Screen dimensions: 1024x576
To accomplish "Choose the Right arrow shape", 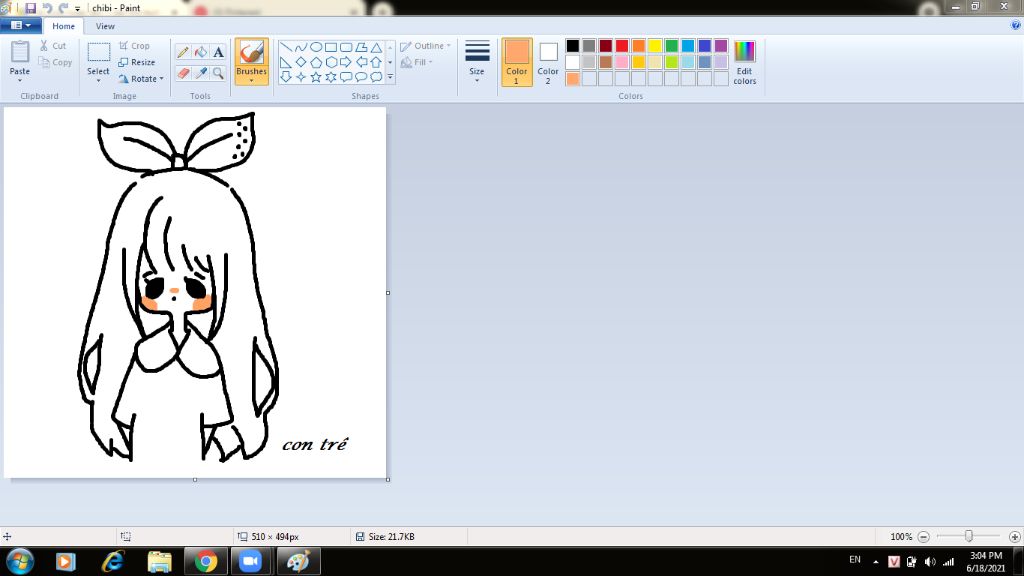I will pyautogui.click(x=345, y=62).
